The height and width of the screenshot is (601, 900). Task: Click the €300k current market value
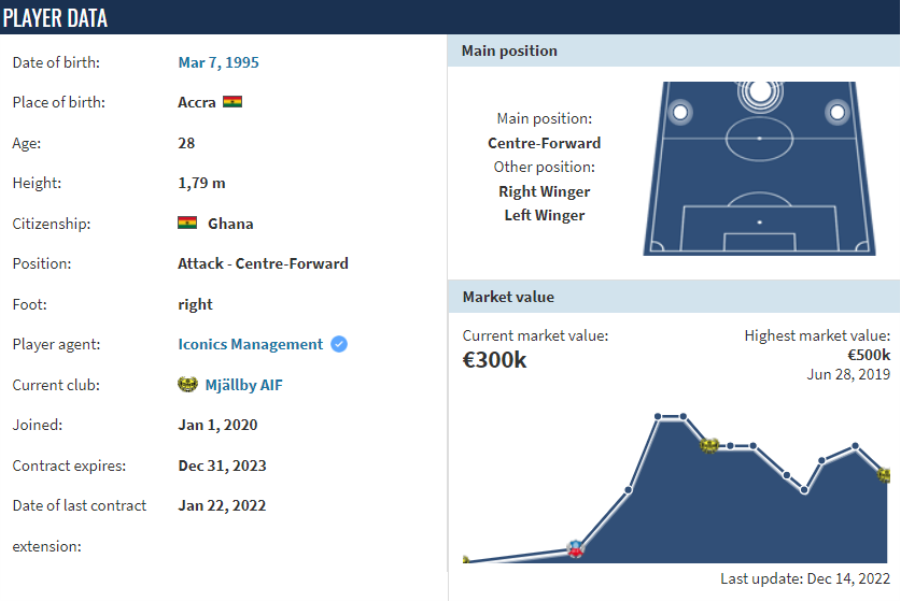coord(494,360)
